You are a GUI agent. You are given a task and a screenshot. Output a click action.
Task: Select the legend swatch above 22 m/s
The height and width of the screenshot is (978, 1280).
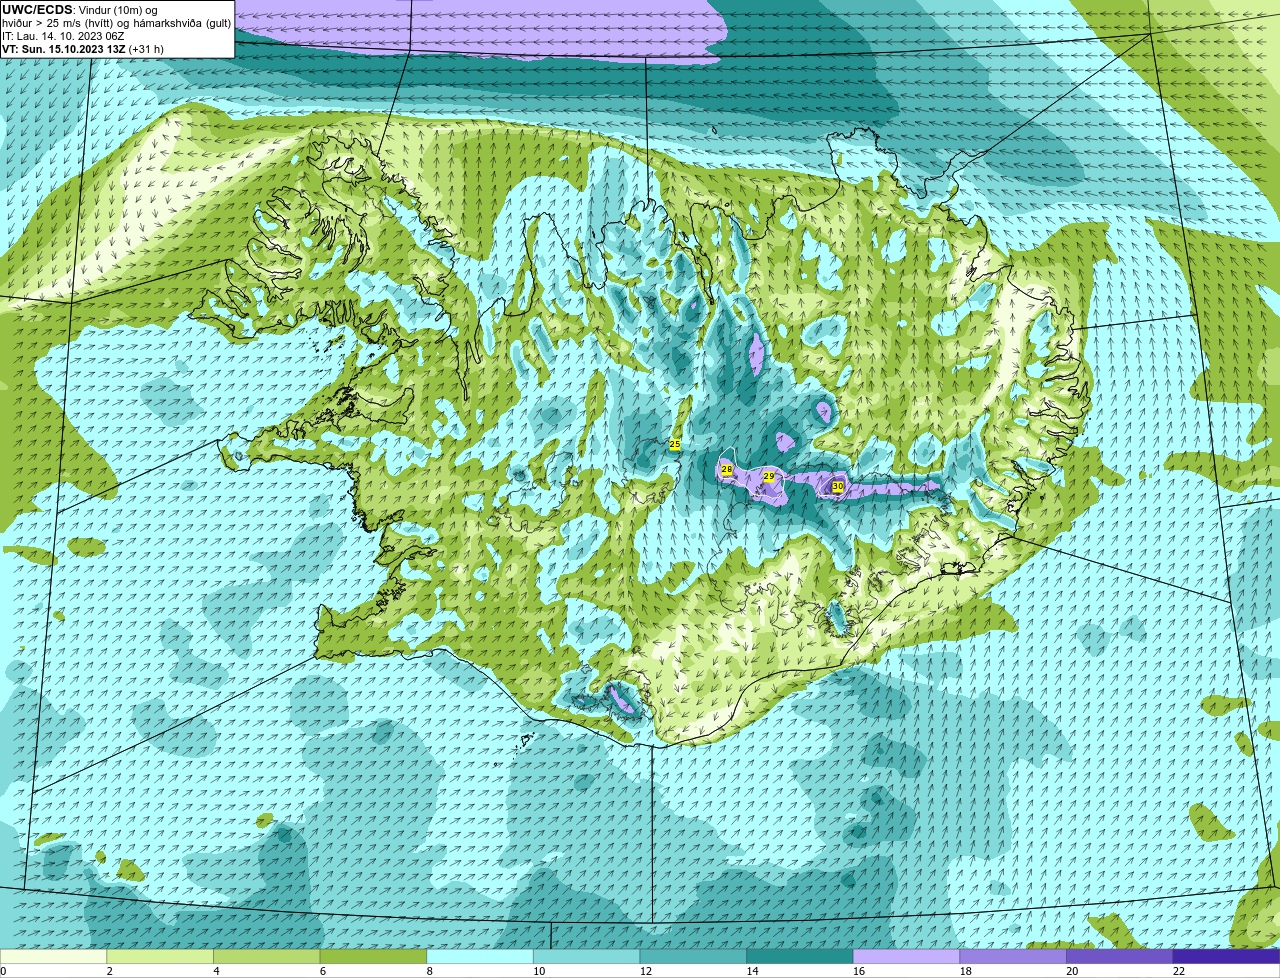click(x=1227, y=956)
